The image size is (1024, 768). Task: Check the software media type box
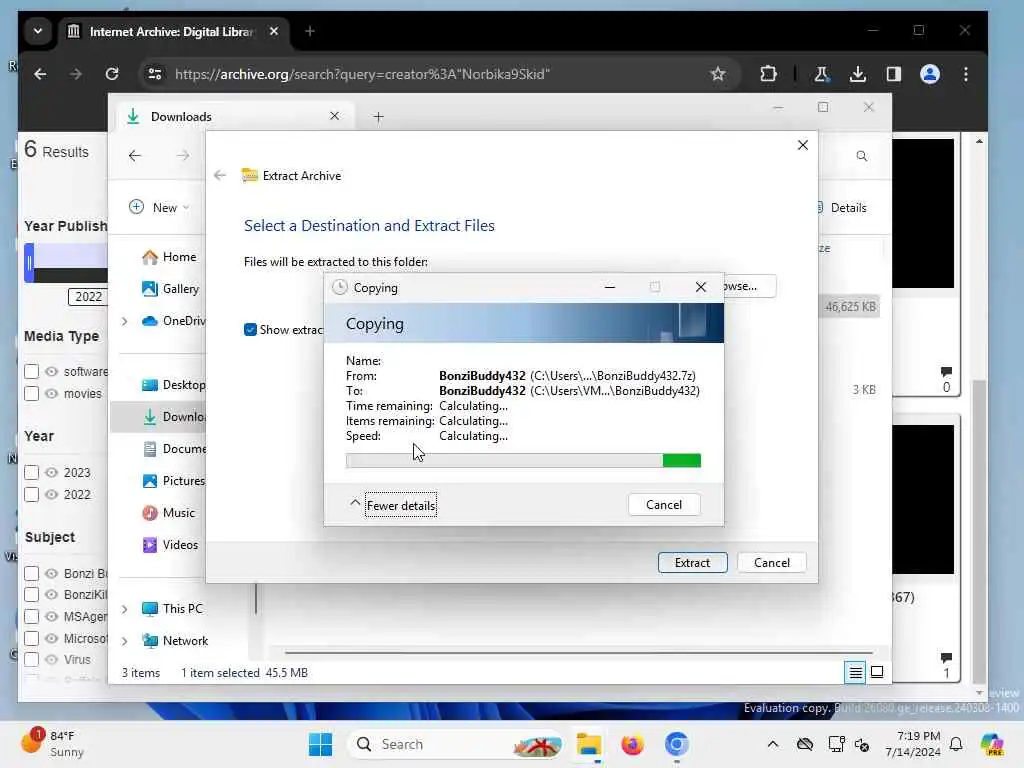click(x=31, y=372)
